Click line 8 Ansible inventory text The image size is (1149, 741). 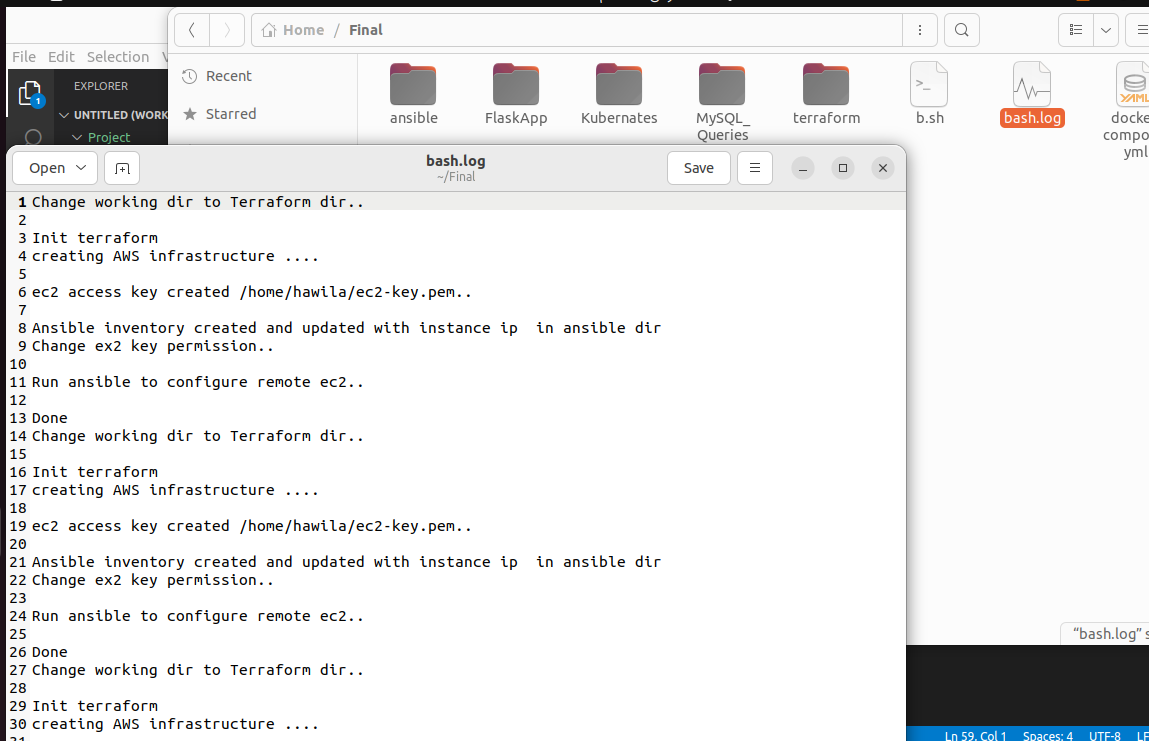tap(347, 328)
